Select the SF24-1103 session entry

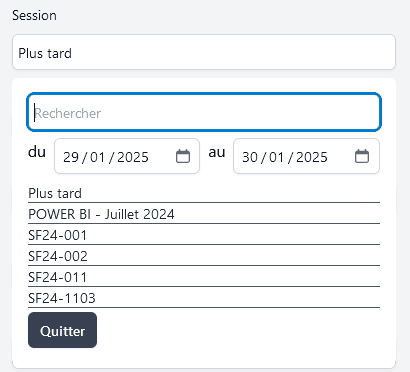click(204, 298)
